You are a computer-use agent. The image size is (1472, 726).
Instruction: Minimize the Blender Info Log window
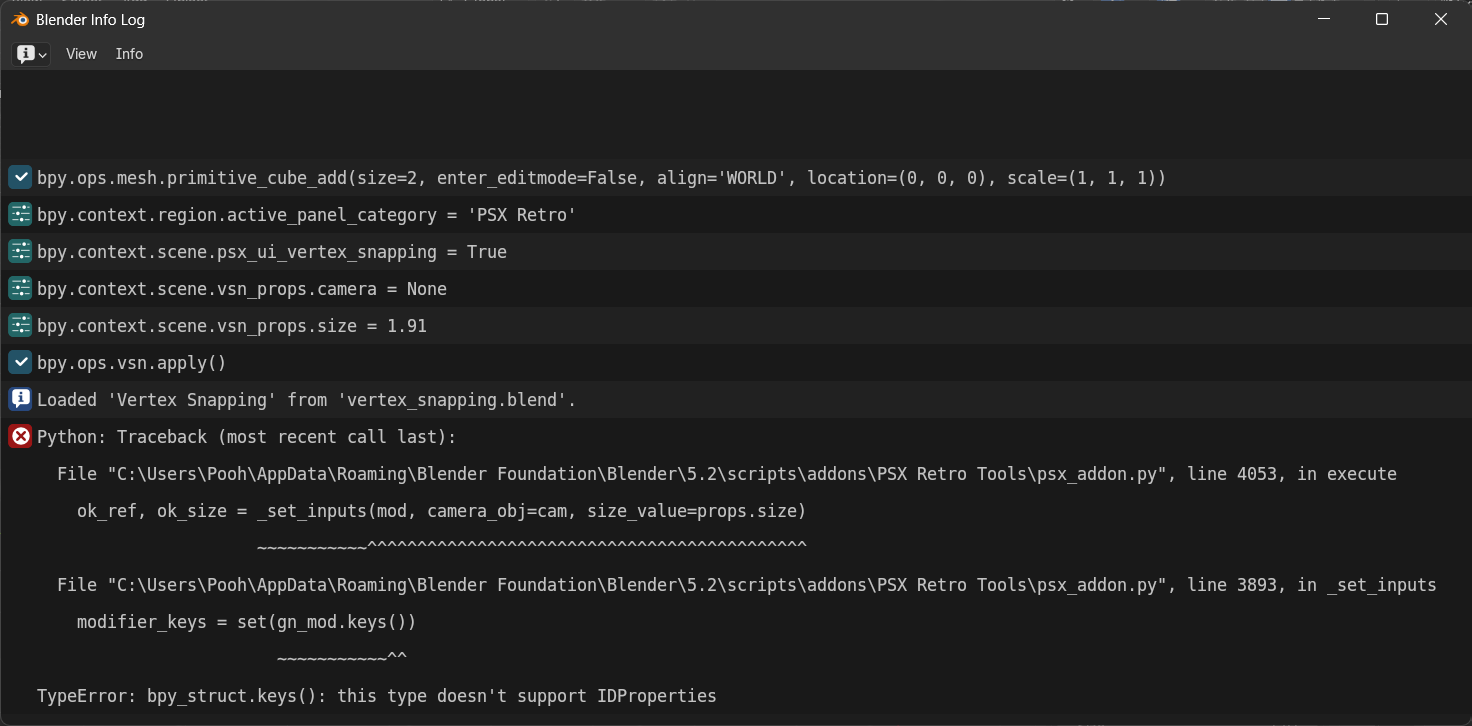[1324, 19]
